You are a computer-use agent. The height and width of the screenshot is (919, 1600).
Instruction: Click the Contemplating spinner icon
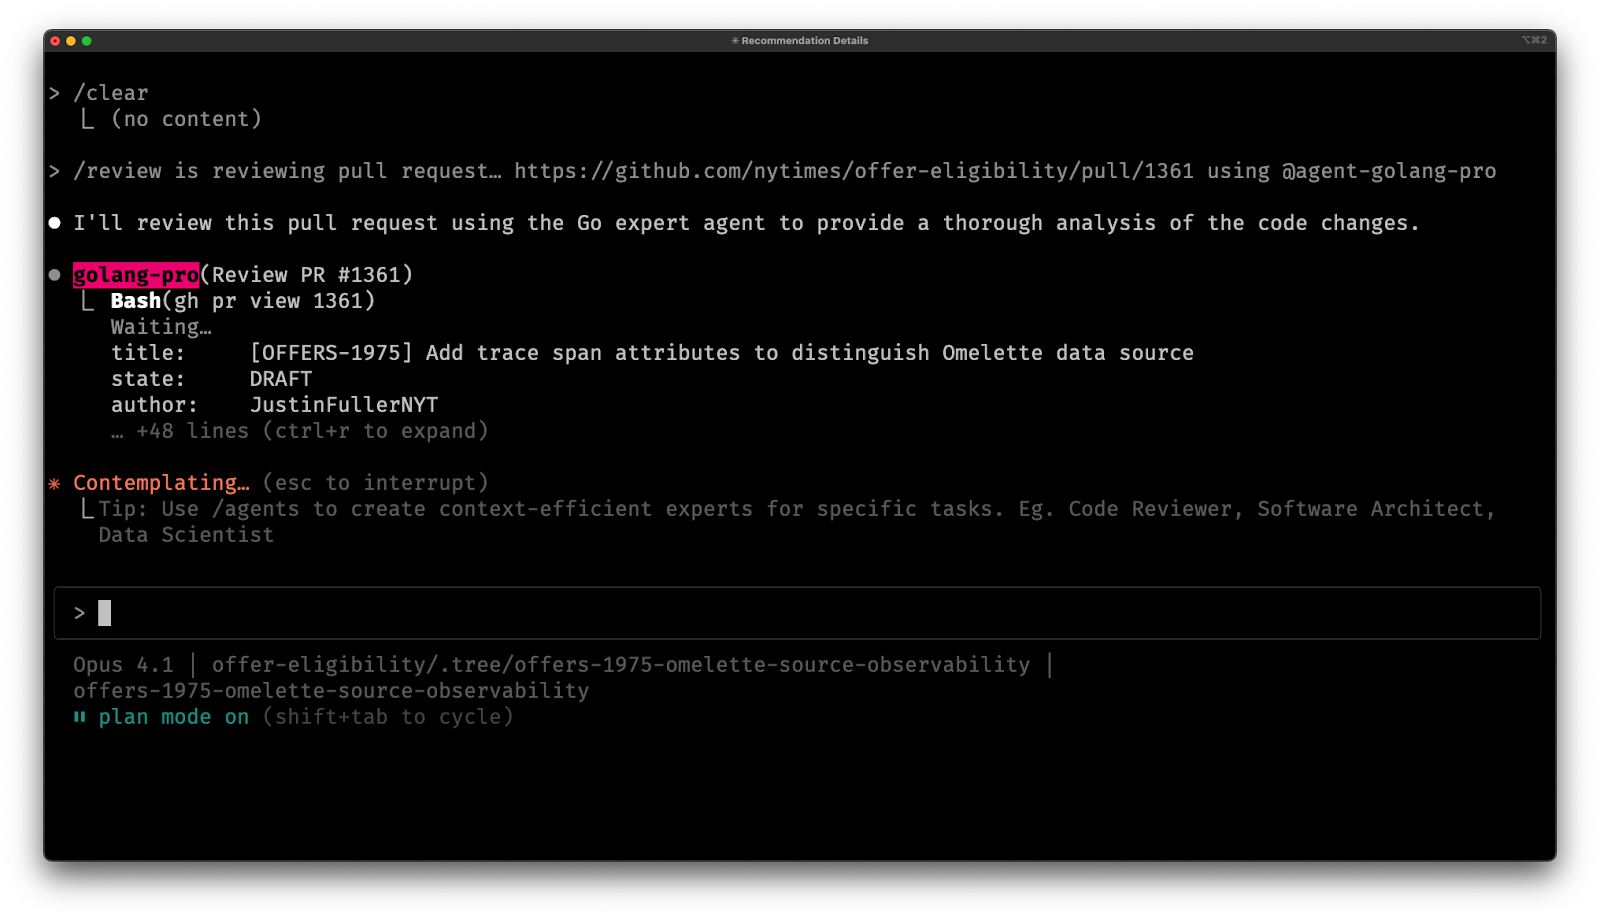click(56, 483)
